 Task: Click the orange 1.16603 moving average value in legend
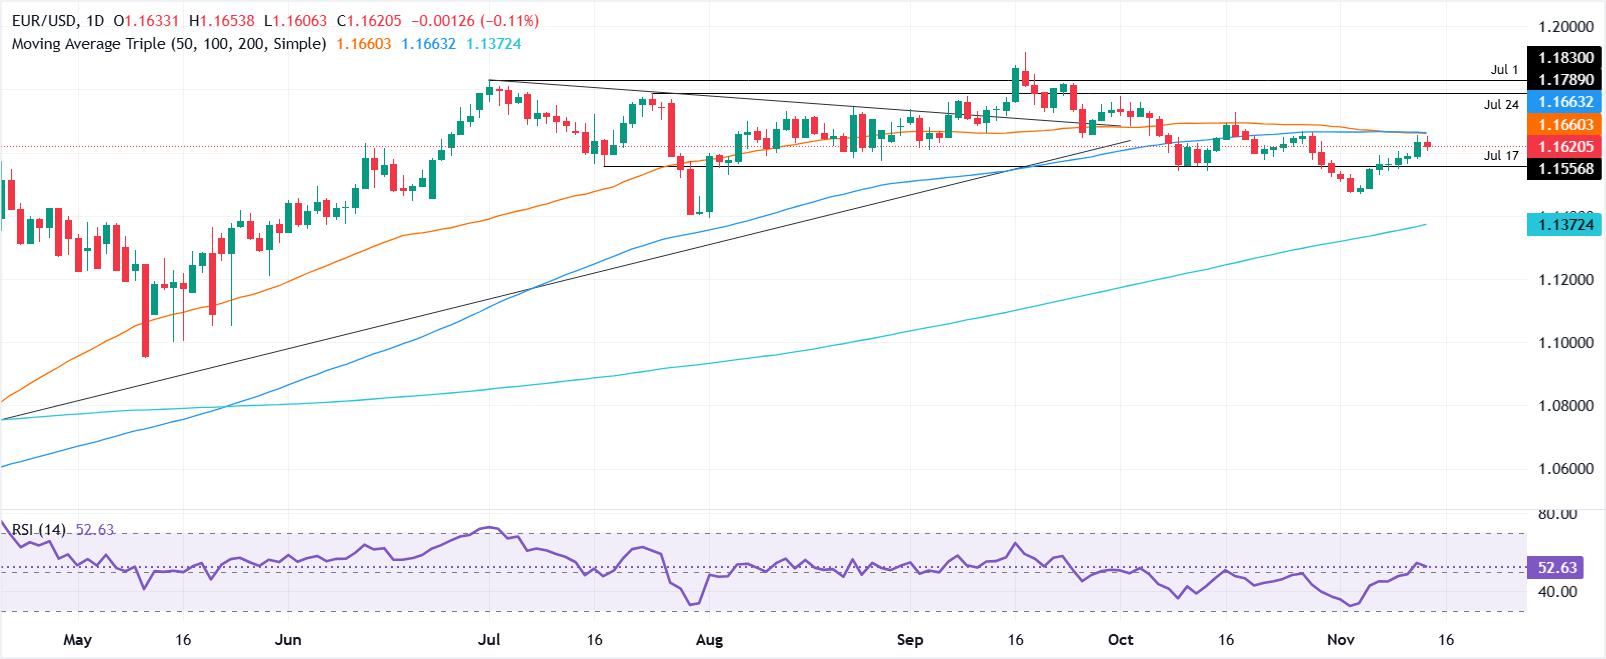pyautogui.click(x=366, y=44)
